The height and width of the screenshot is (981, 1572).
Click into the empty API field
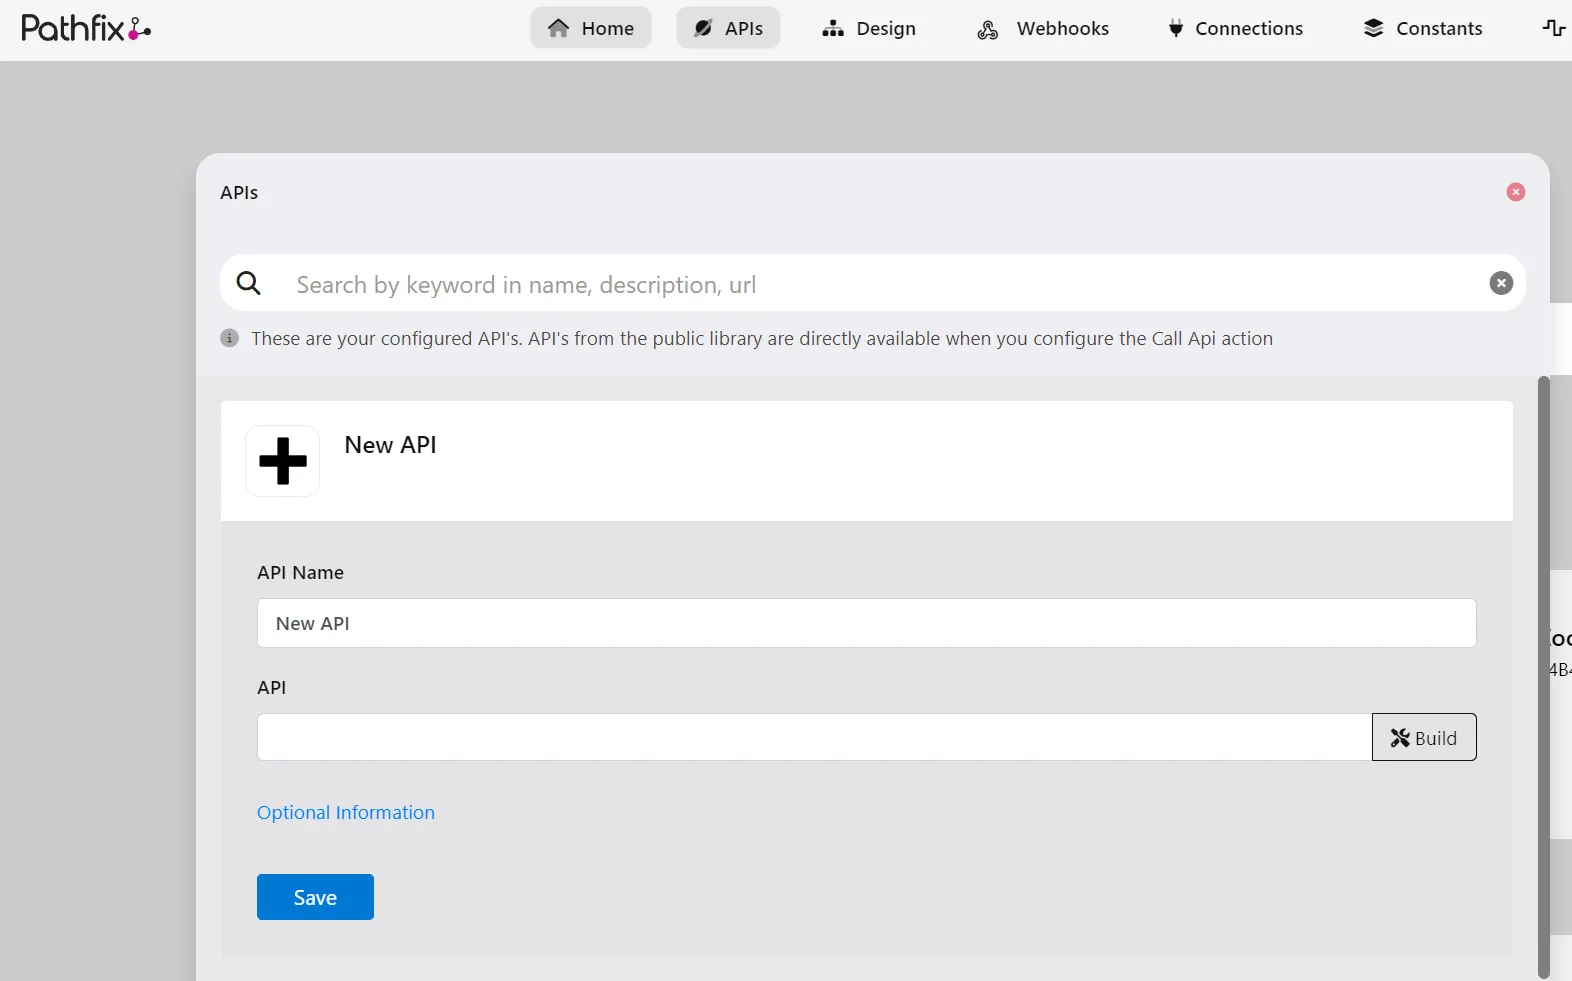(814, 737)
